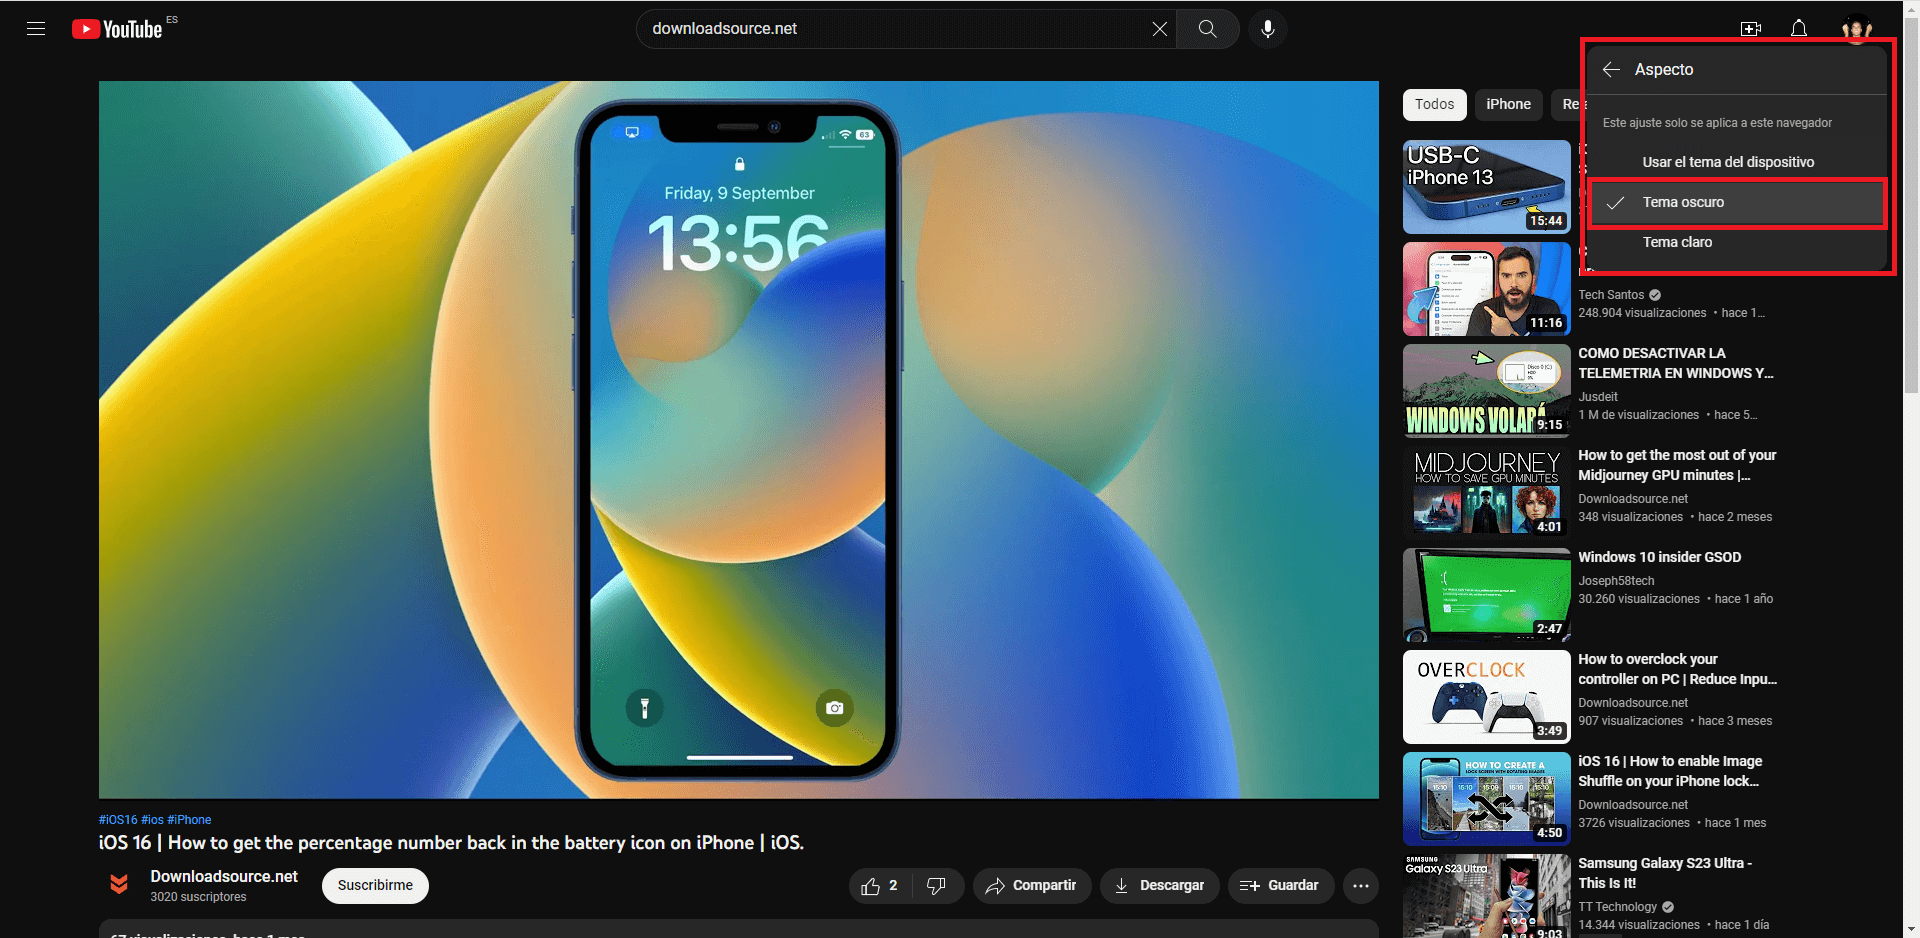Image resolution: width=1920 pixels, height=938 pixels.
Task: Dislike the video
Action: [937, 886]
